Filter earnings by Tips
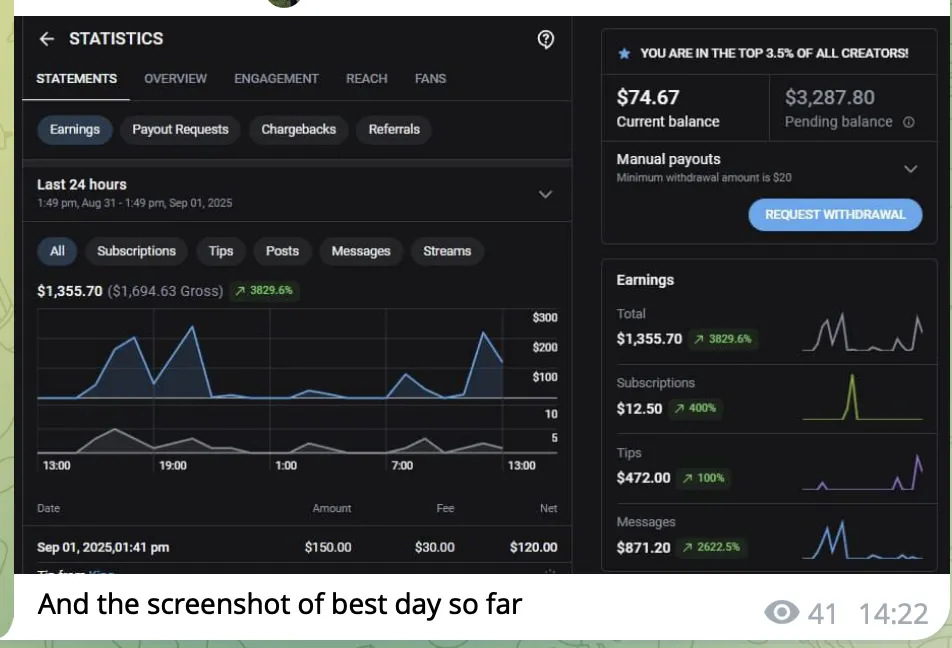 (x=221, y=251)
